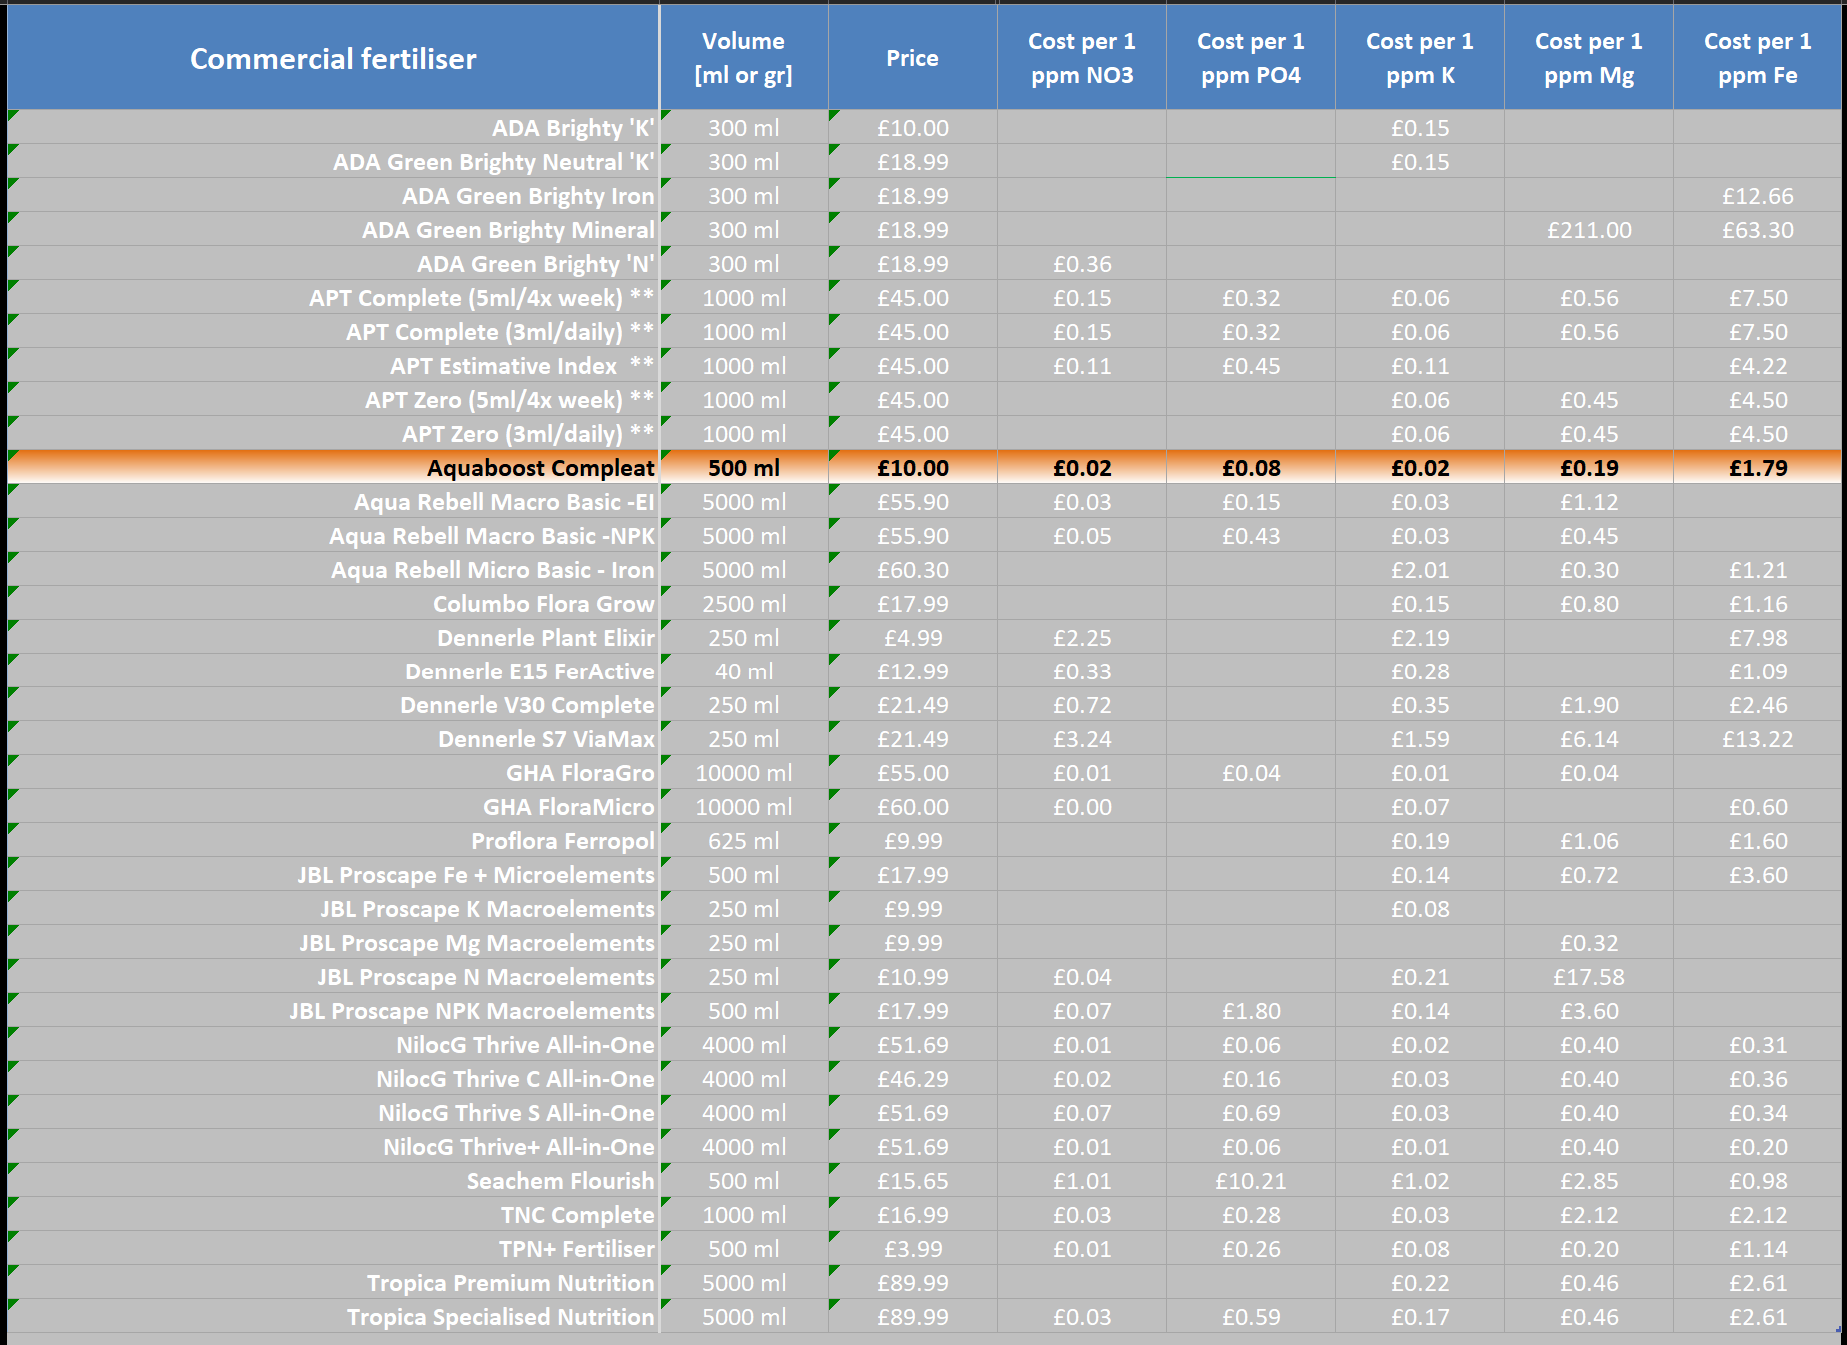The image size is (1847, 1345).
Task: Select JBL Proscape NPK Macroelements PO4 cost £1.80
Action: tap(1251, 1011)
